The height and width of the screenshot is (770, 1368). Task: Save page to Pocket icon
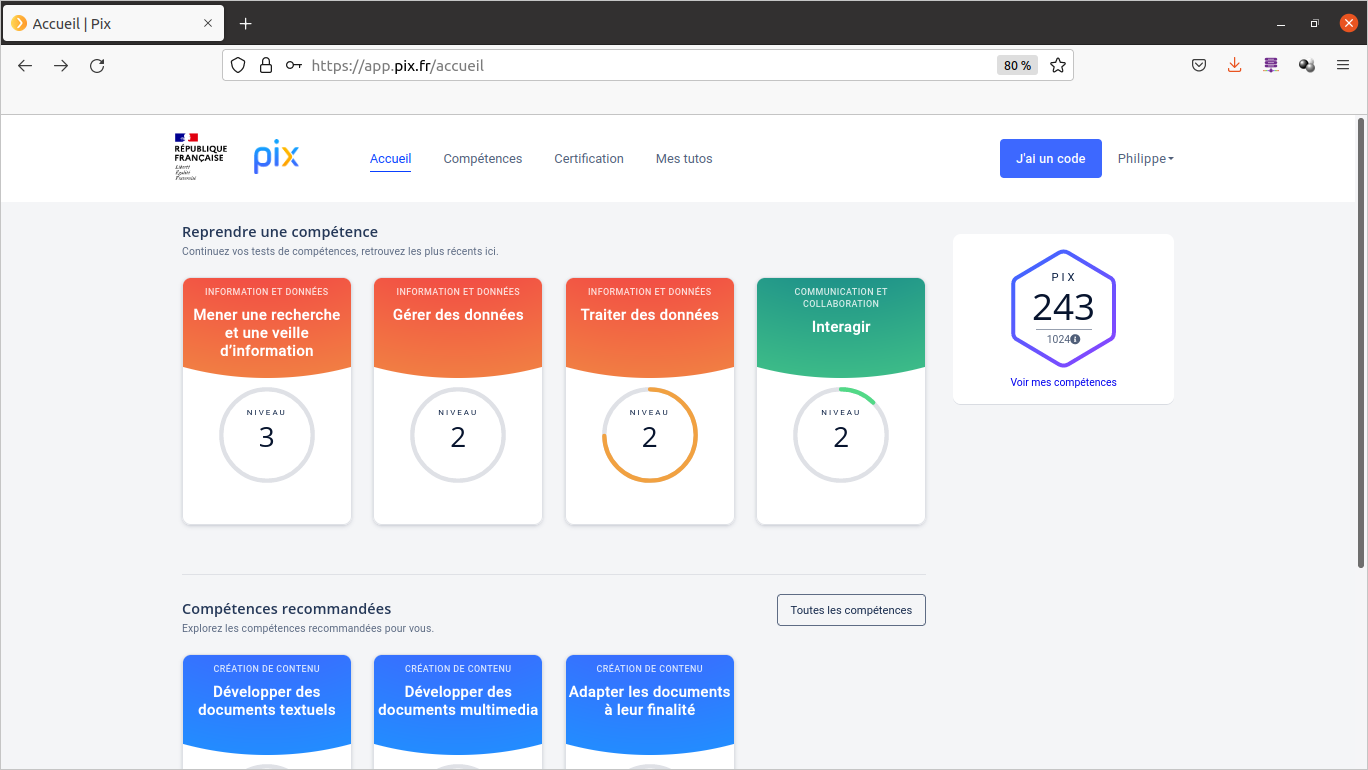[x=1199, y=66]
